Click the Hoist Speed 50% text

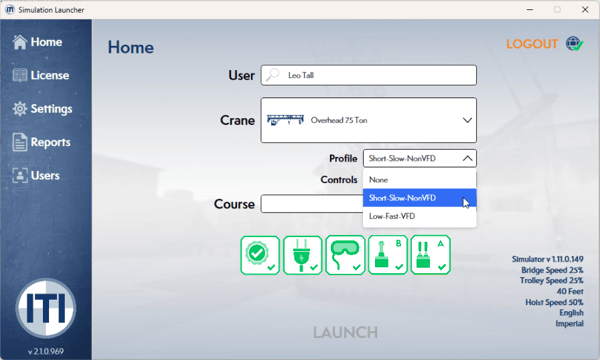click(554, 302)
